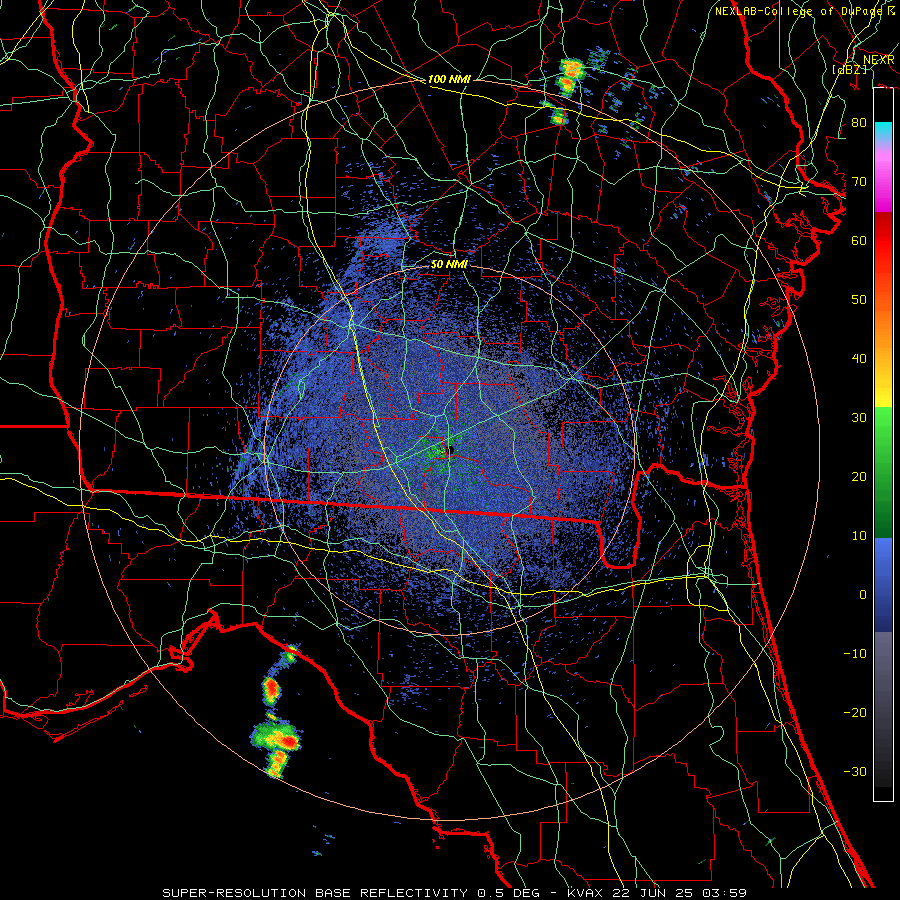Viewport: 900px width, 900px height.
Task: Click the radar site marker at ring center
Action: point(450,450)
